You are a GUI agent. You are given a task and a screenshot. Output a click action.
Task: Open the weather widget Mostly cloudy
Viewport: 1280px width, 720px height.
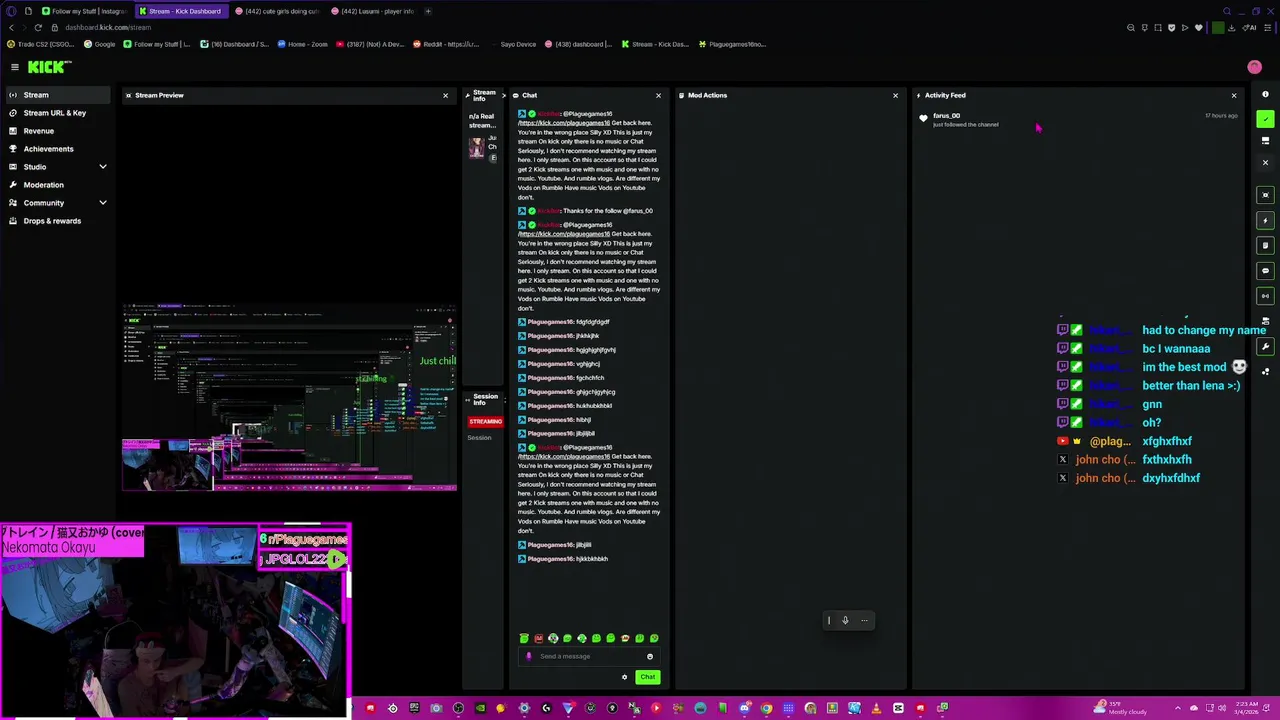click(1122, 708)
